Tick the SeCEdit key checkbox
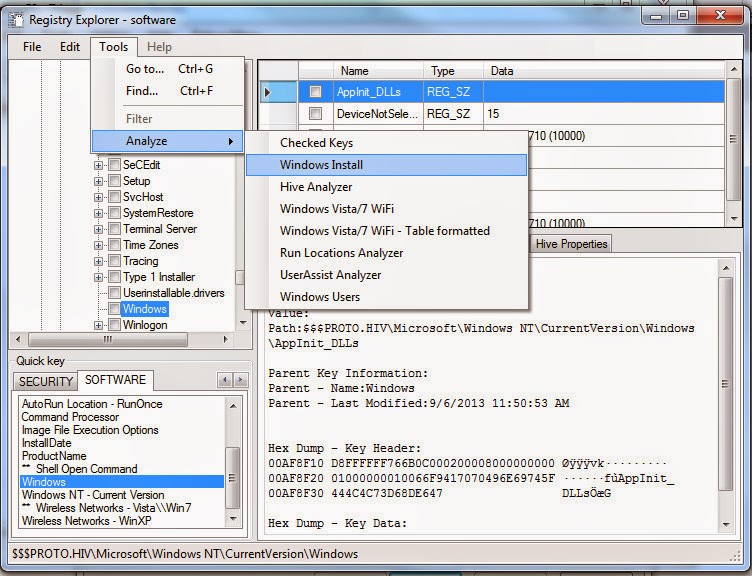Screen dimensions: 752x576 115,165
